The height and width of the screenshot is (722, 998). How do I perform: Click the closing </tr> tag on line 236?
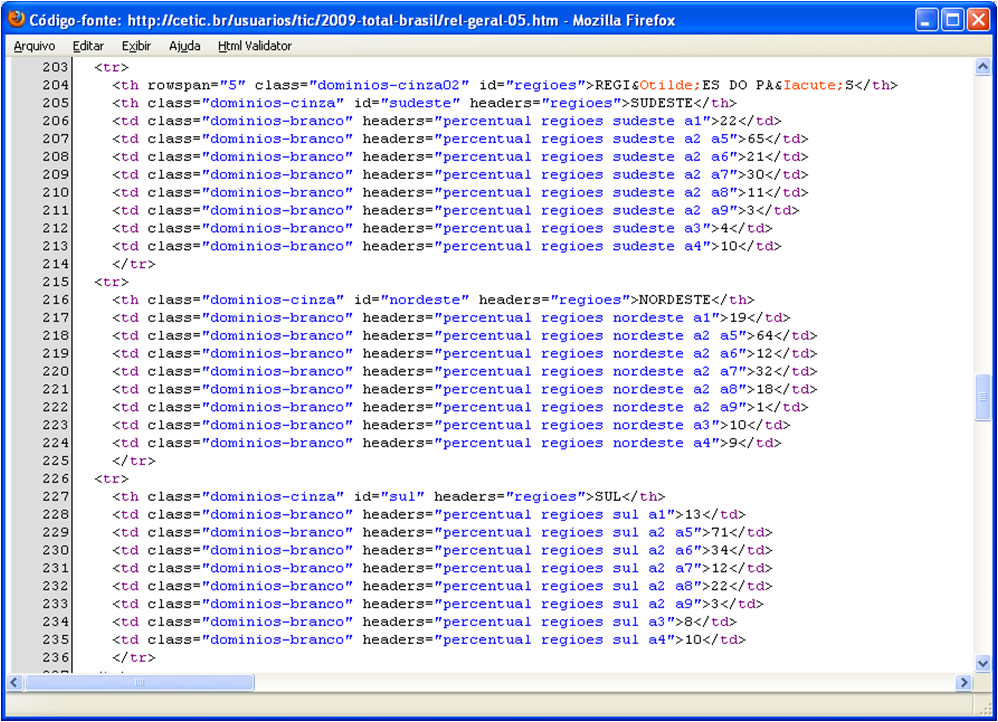coord(134,656)
